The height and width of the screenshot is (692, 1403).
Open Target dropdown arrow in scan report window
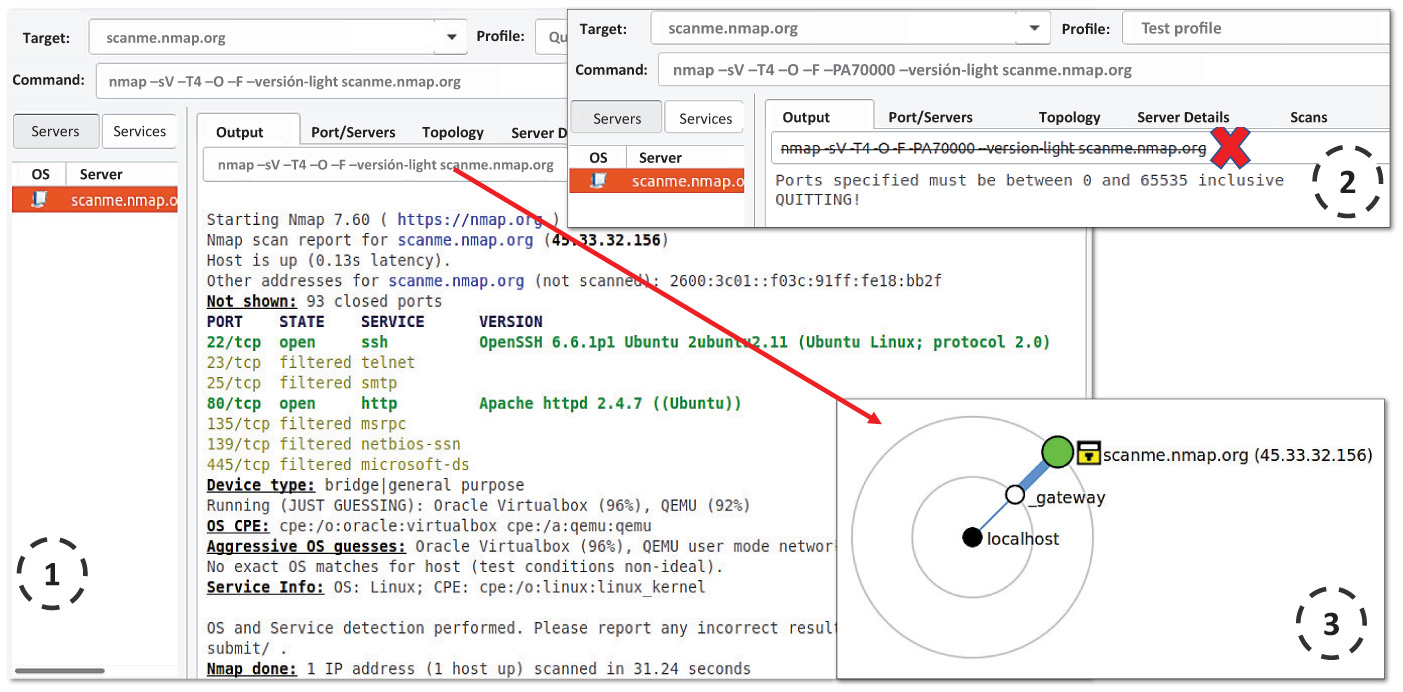[451, 38]
